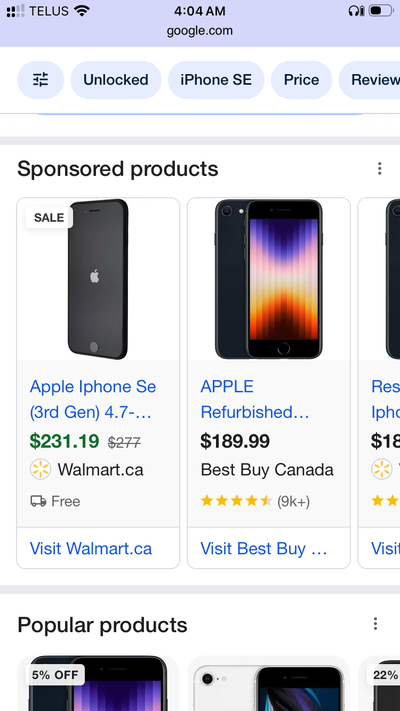Toggle the Unlocked filter chip

coord(116,80)
